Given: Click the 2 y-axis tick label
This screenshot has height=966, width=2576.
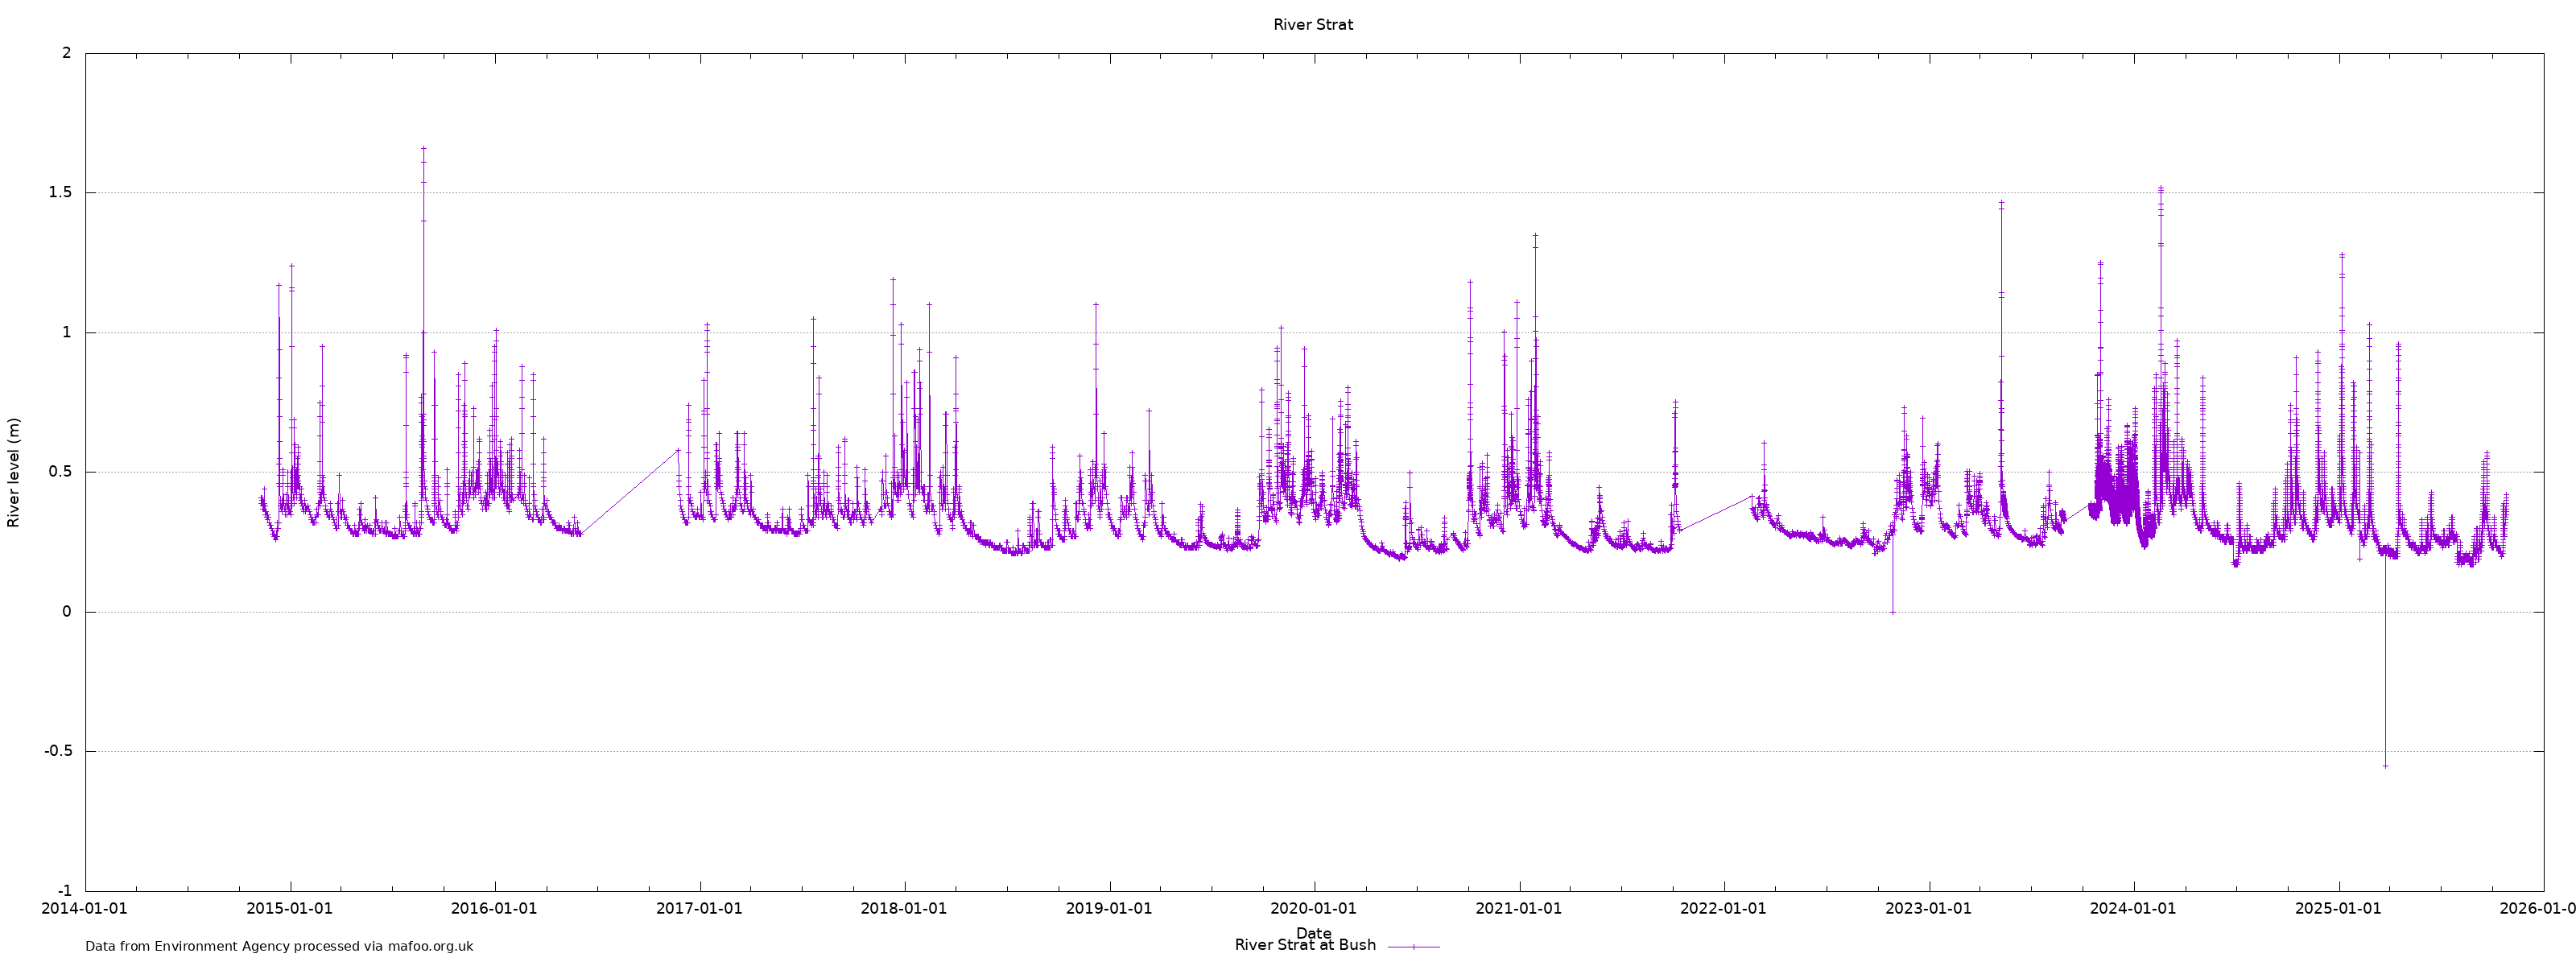Looking at the screenshot, I should pyautogui.click(x=67, y=53).
